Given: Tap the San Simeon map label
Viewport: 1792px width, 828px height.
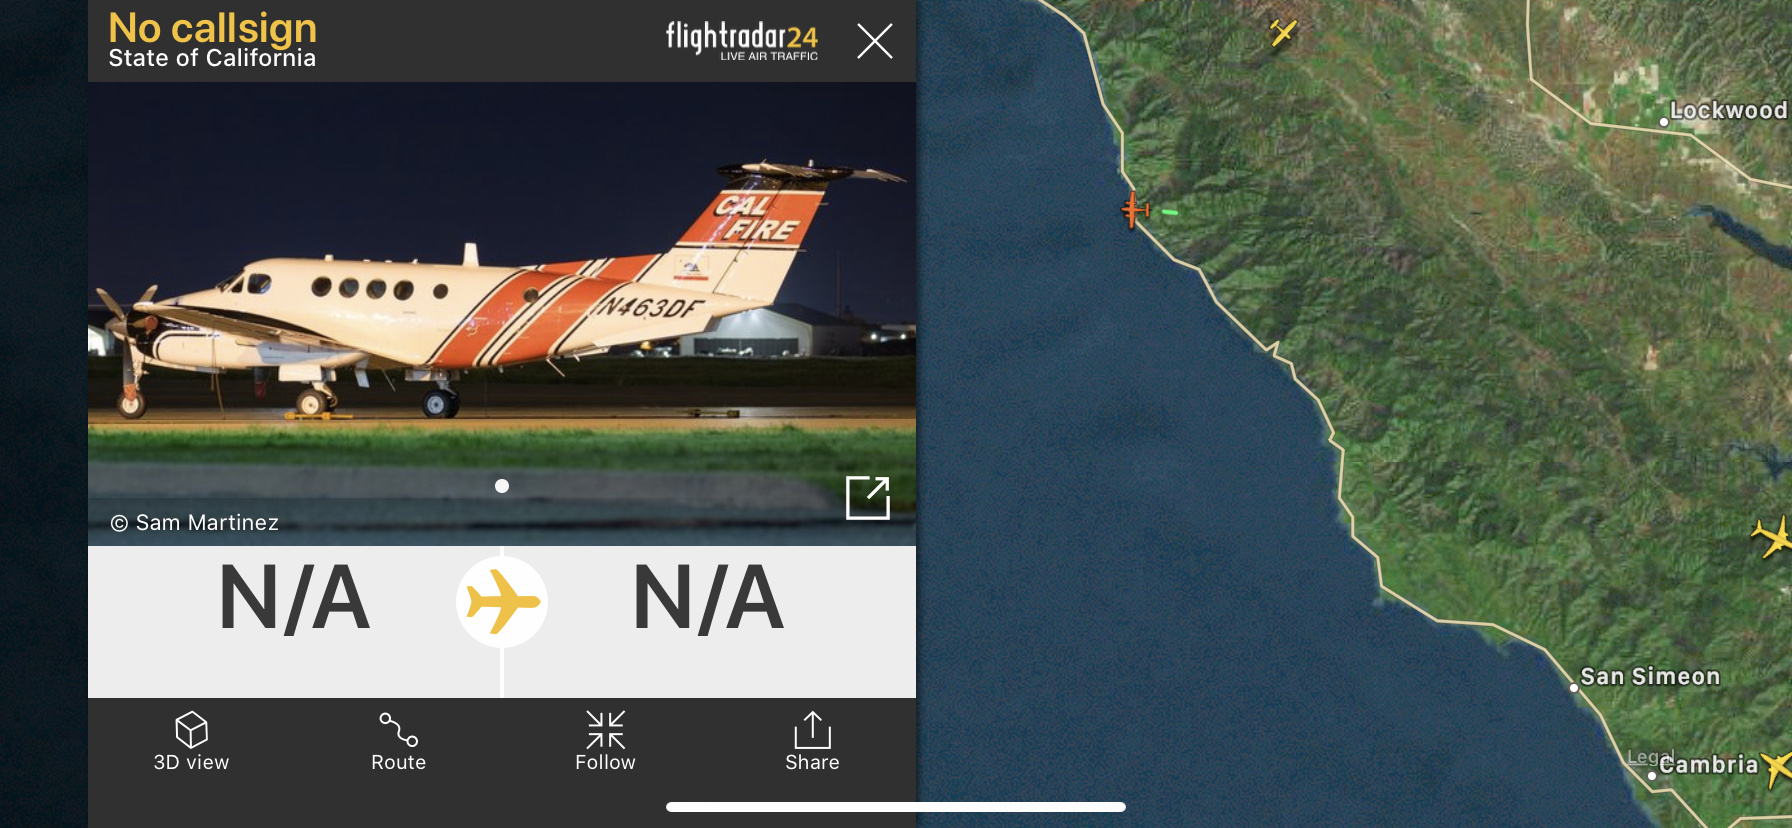Looking at the screenshot, I should pyautogui.click(x=1650, y=677).
